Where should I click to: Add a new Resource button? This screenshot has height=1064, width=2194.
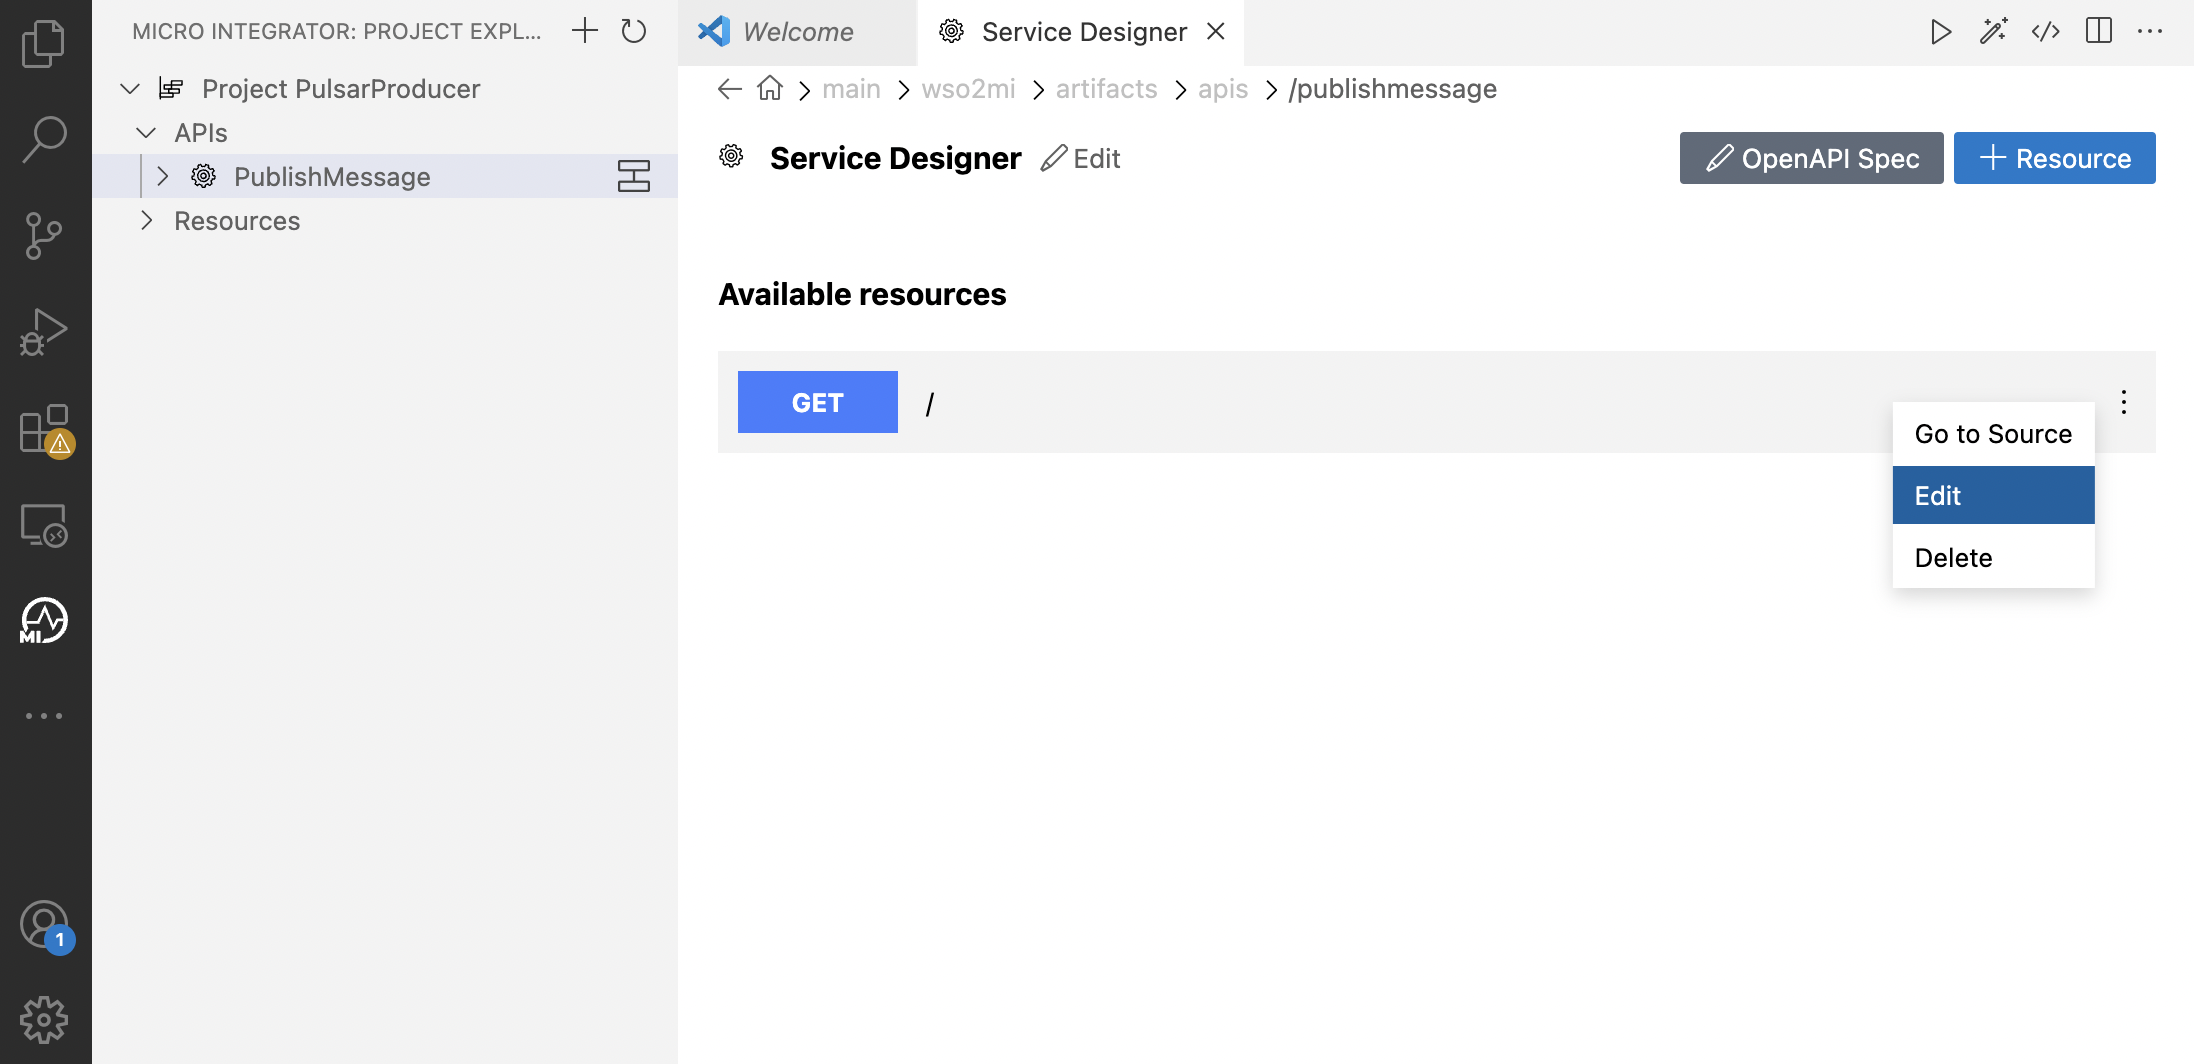point(2054,158)
